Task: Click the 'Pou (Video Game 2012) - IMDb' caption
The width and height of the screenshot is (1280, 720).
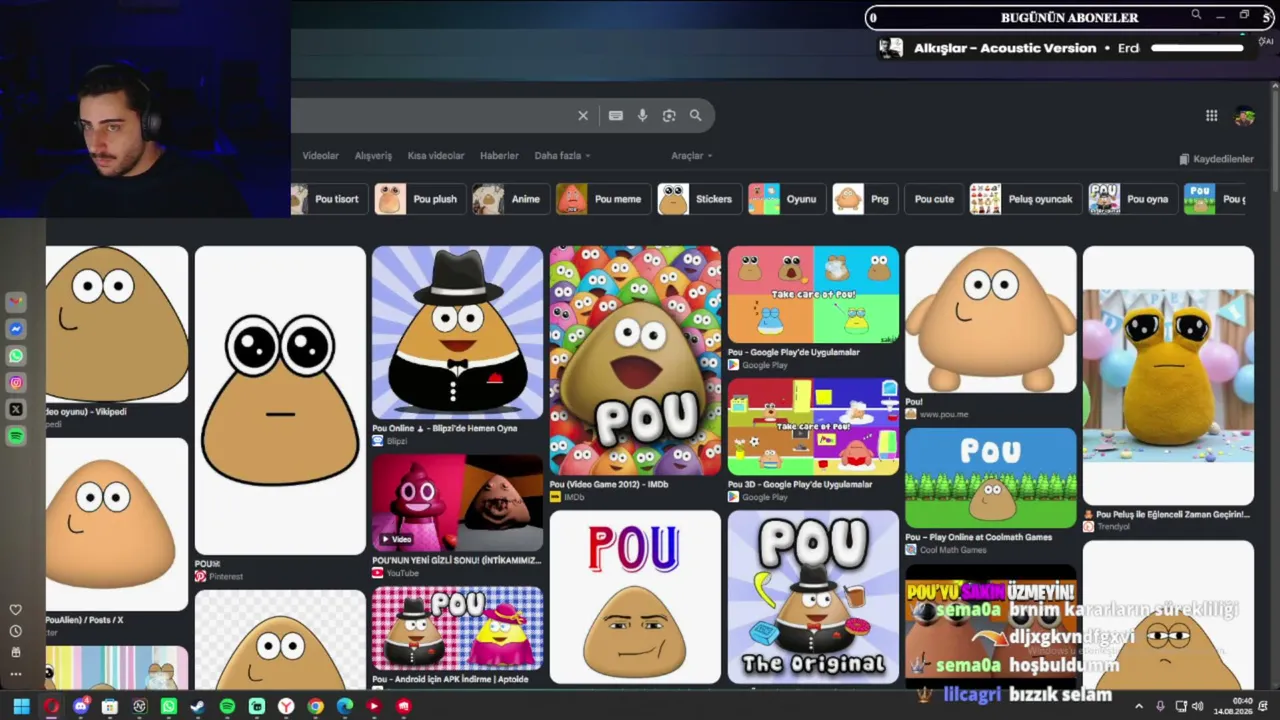Action: [608, 485]
